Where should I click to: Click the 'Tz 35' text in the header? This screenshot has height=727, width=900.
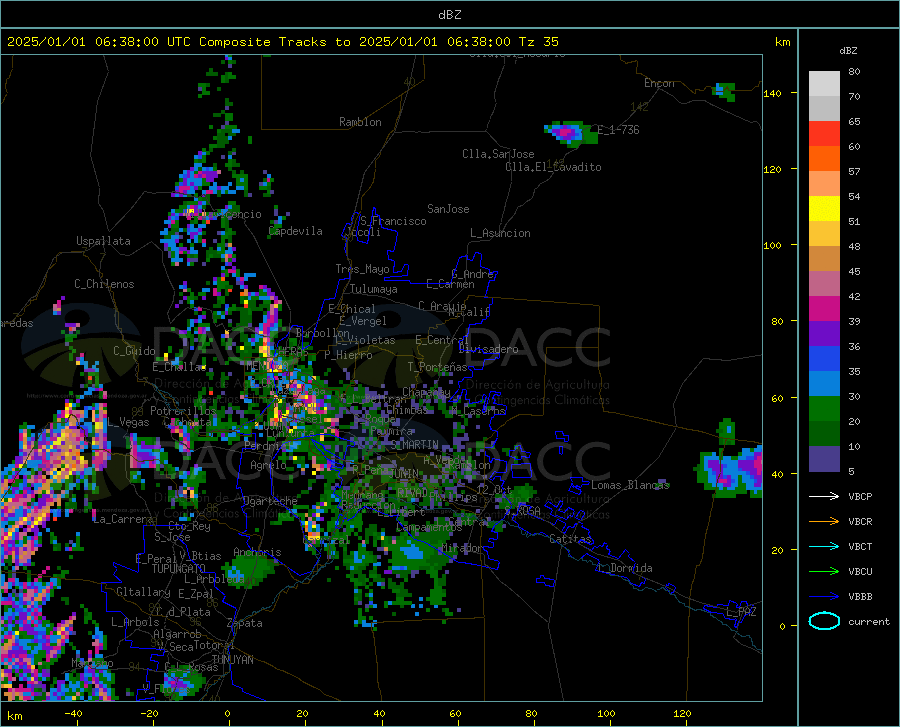tap(538, 42)
